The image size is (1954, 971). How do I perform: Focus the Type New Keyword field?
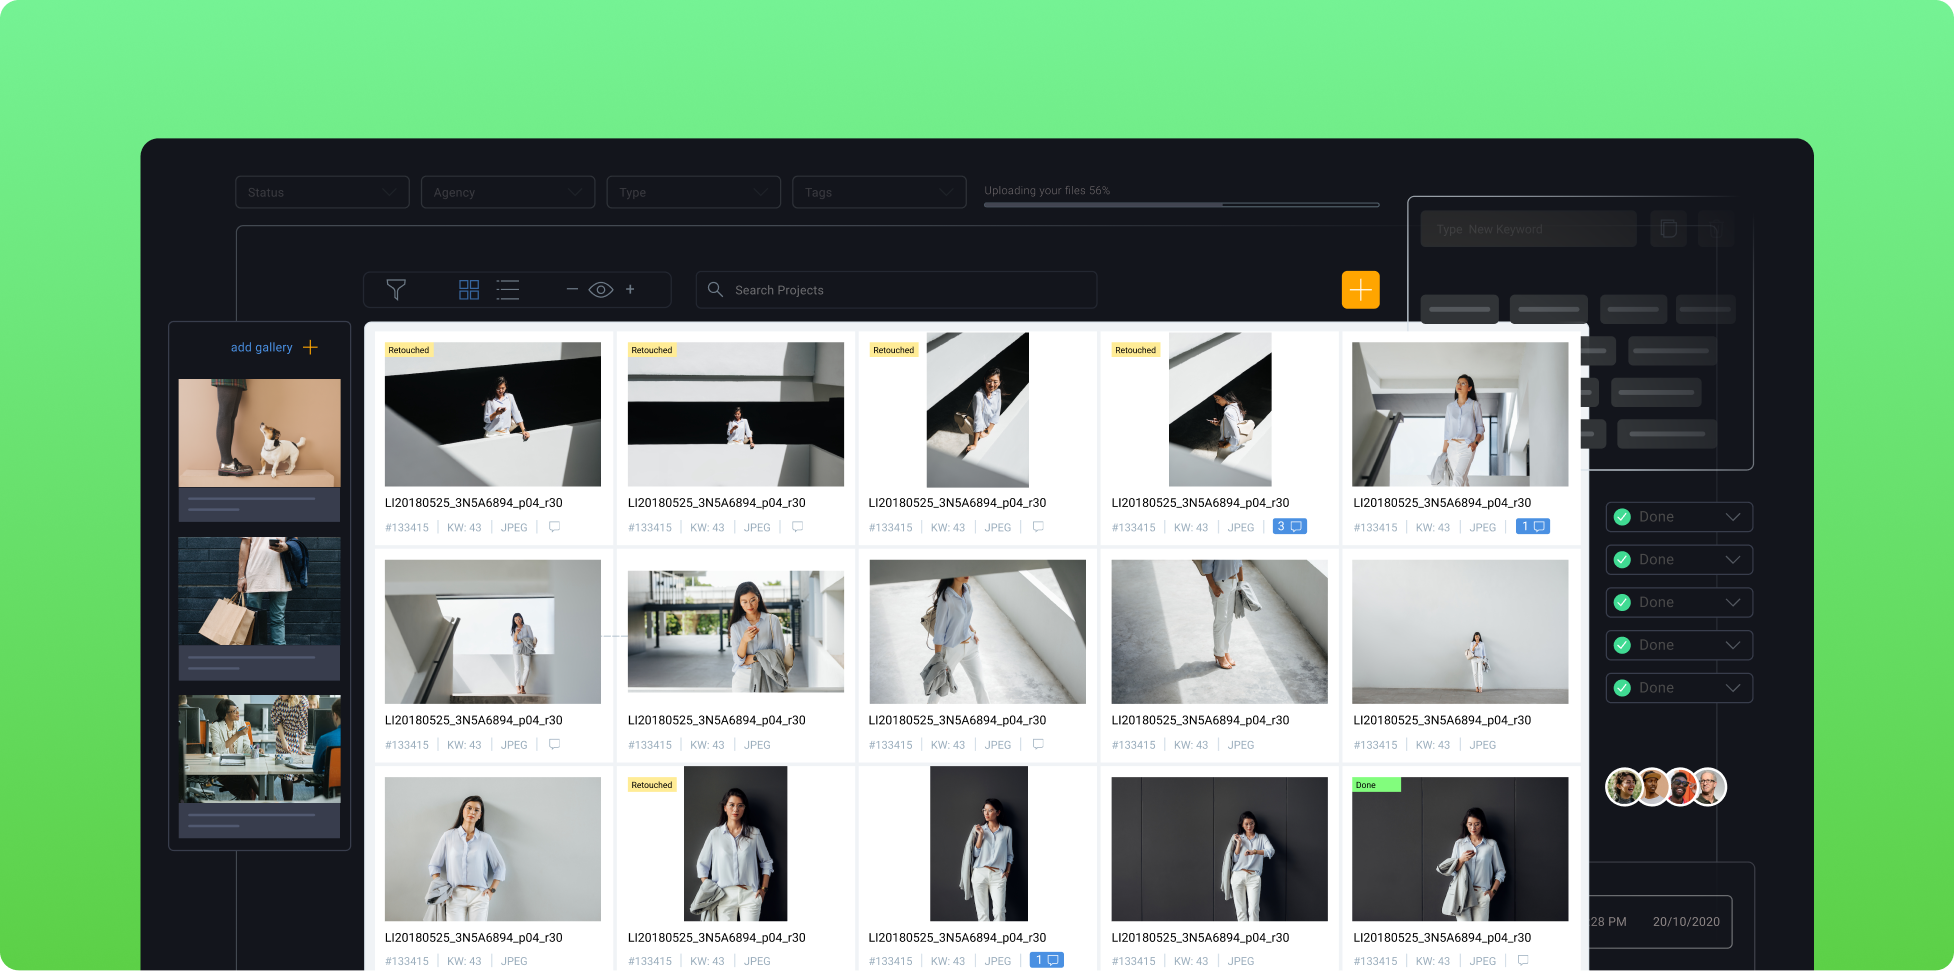tap(1528, 229)
